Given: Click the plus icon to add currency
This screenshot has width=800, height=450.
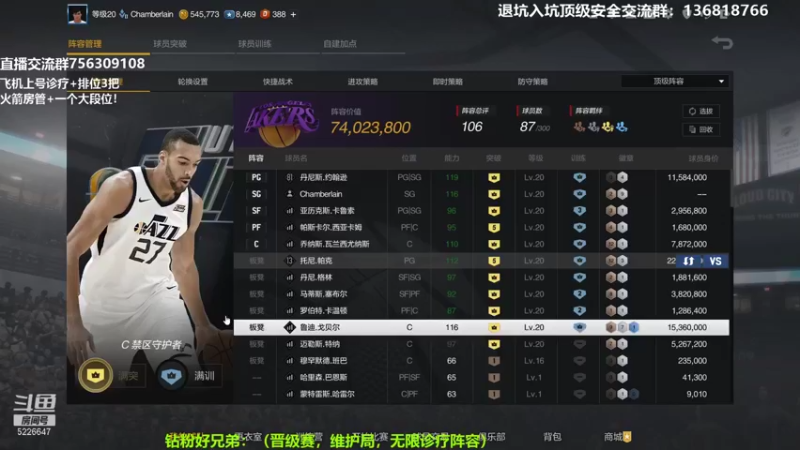Looking at the screenshot, I should click(x=293, y=14).
